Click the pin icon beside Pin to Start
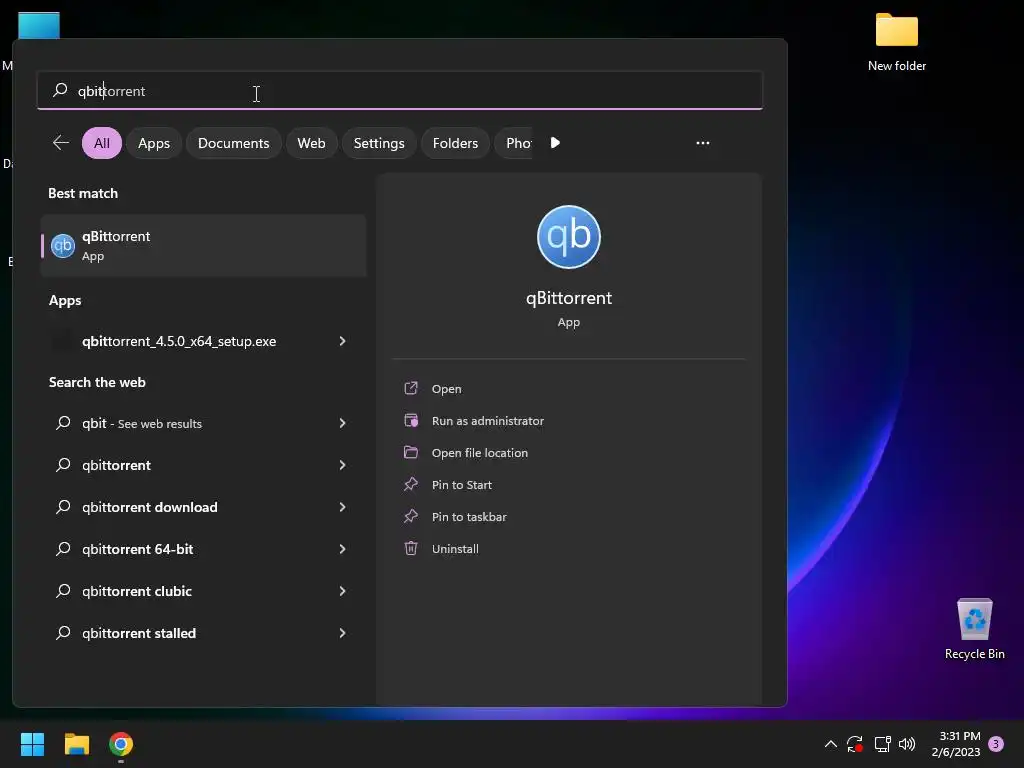 [x=411, y=484]
